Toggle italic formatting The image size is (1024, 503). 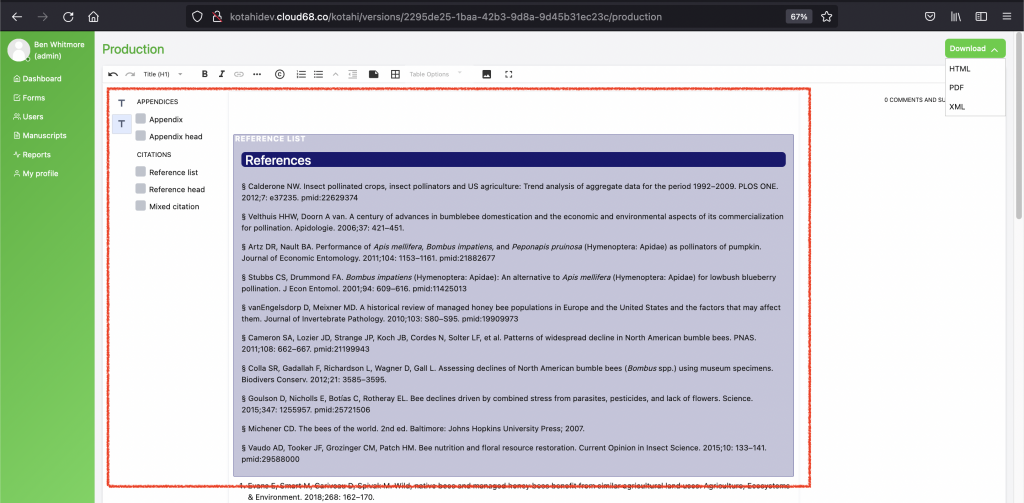[x=221, y=74]
